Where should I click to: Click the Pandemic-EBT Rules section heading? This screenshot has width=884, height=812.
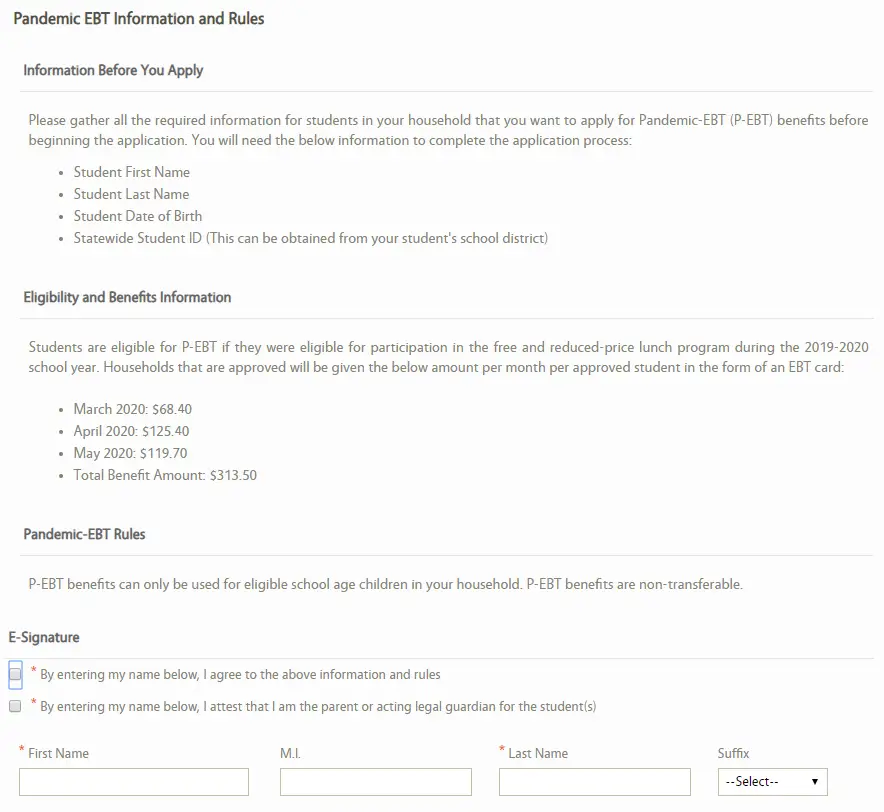click(84, 534)
